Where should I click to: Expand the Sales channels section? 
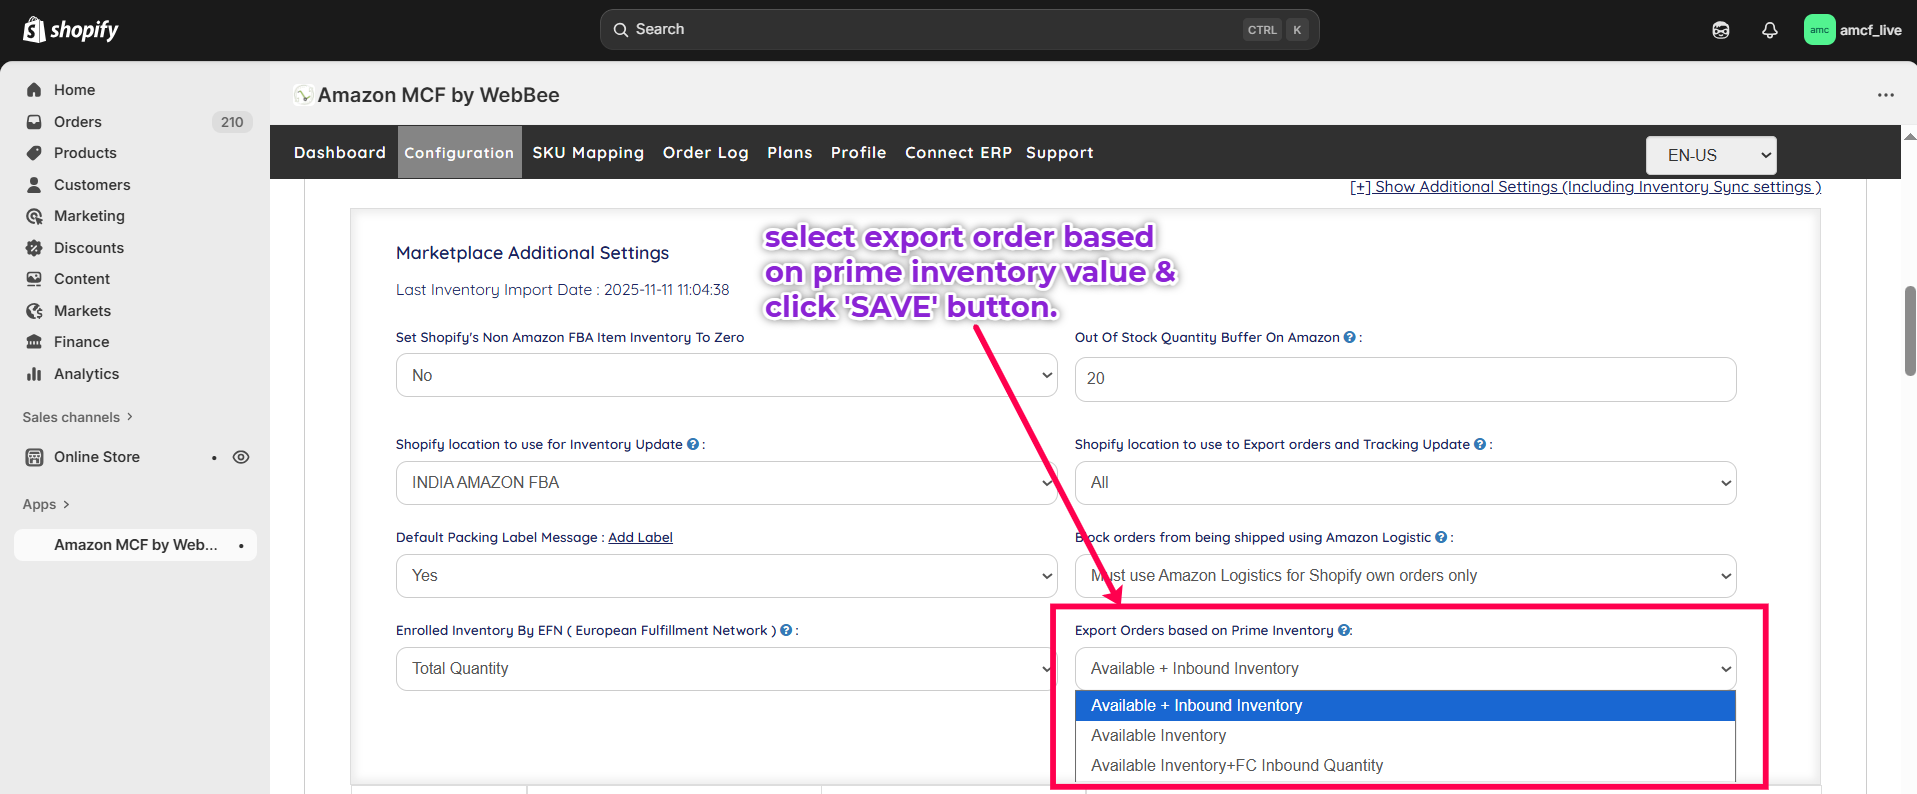77,417
